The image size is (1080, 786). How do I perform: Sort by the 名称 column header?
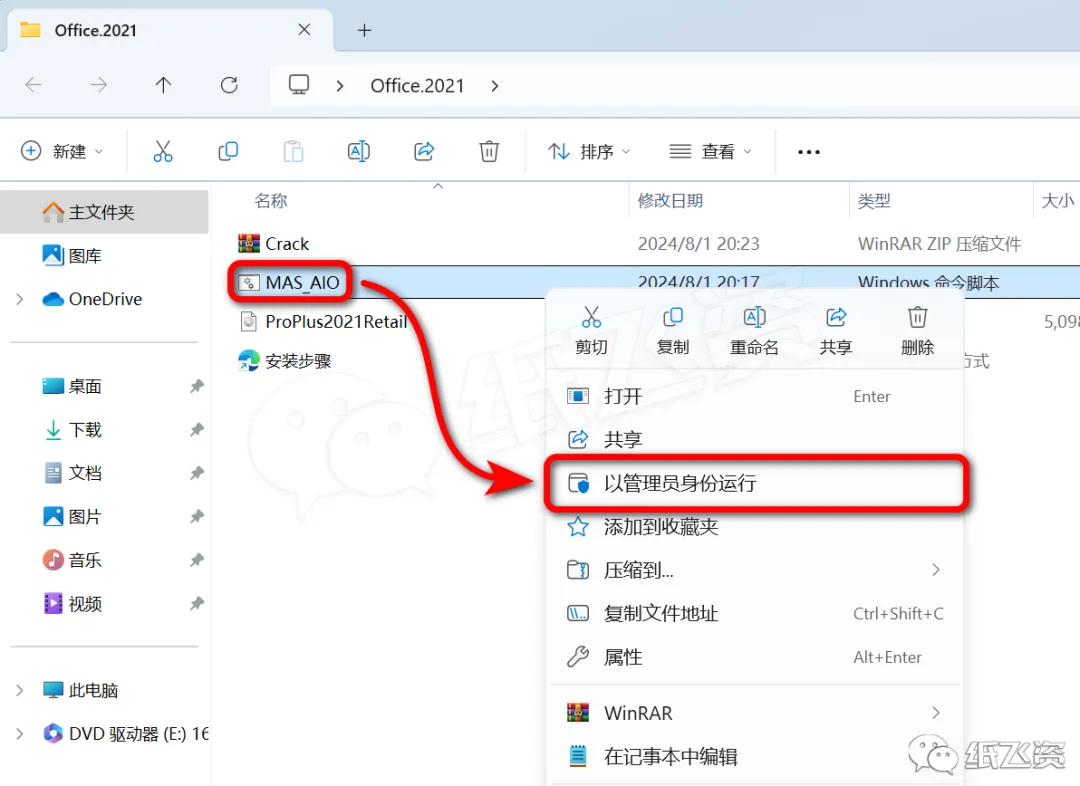(x=271, y=200)
